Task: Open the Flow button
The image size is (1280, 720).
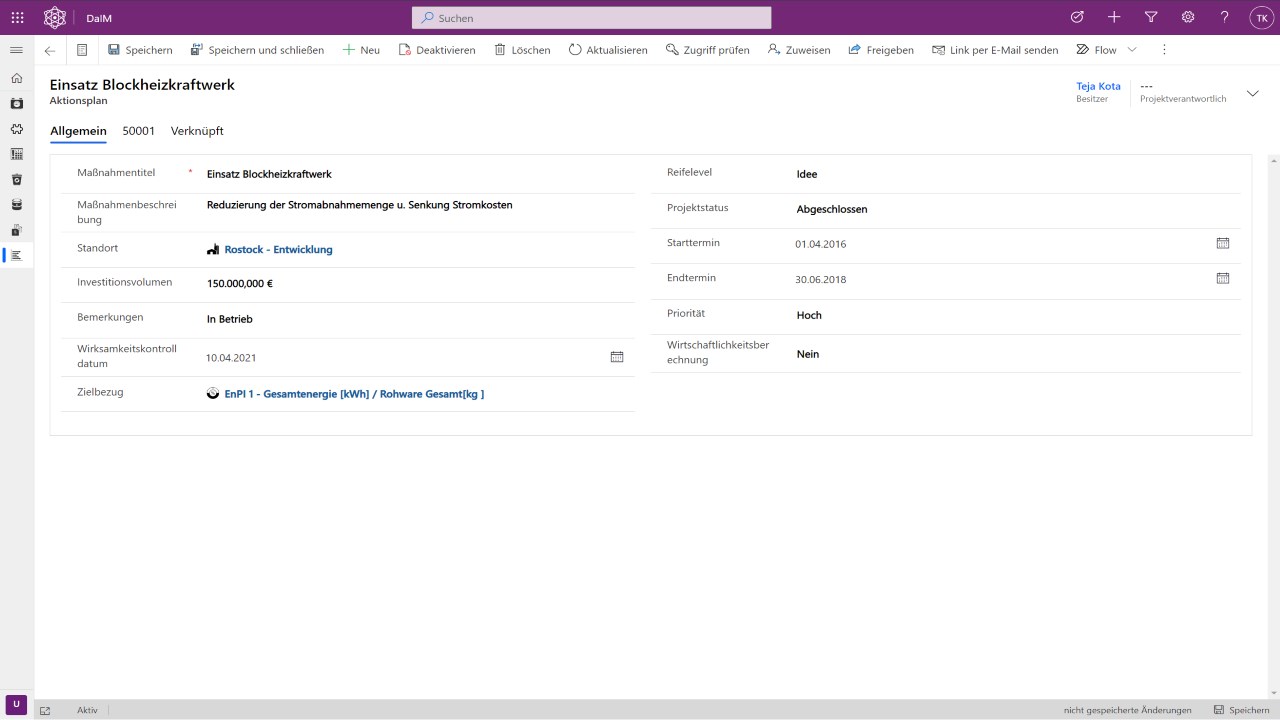Action: [x=1096, y=50]
